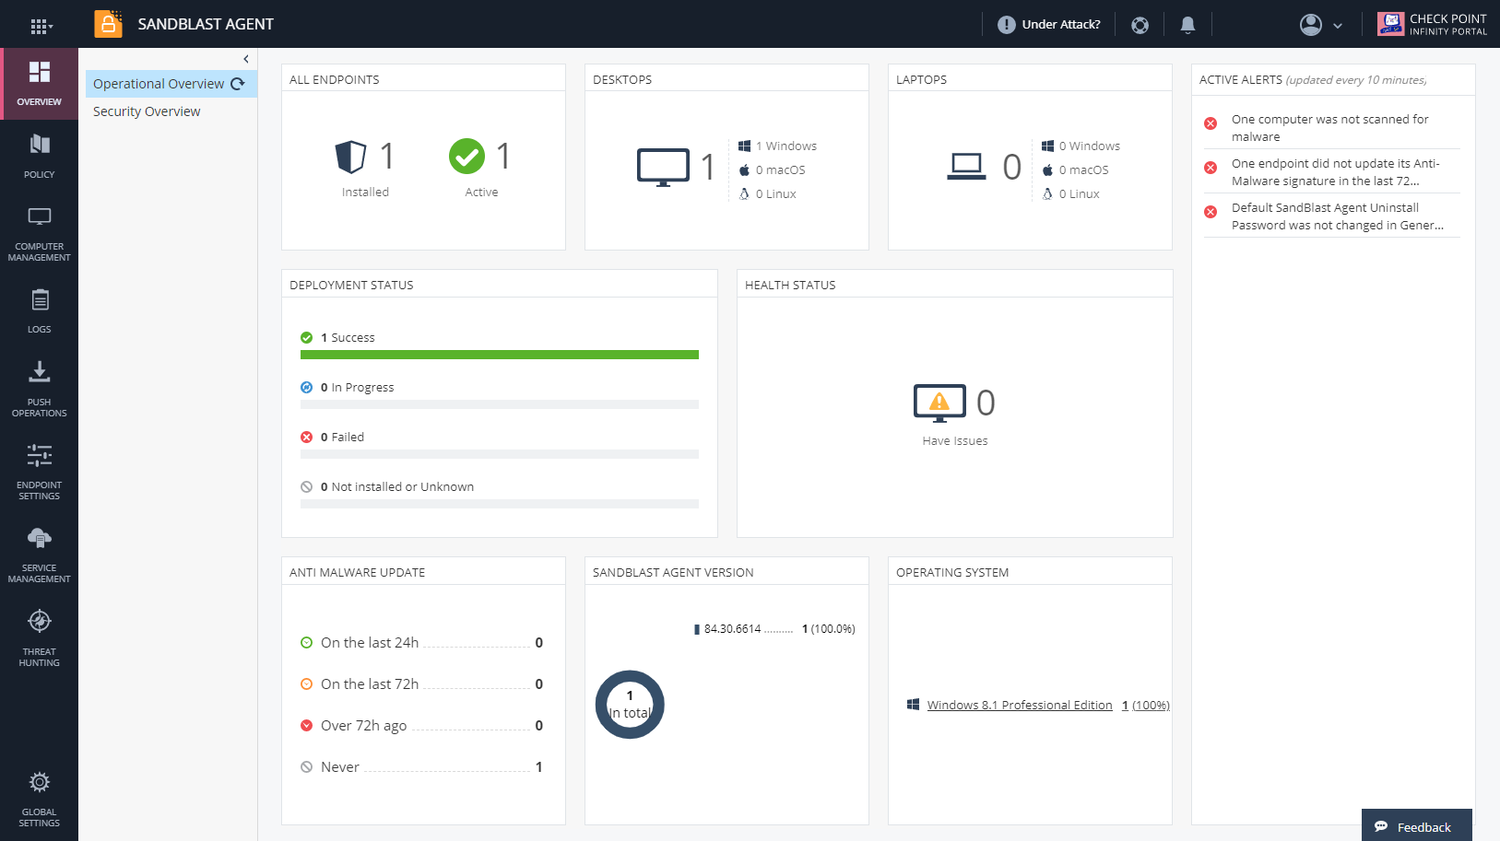Open Endpoint Settings in sidebar
The image size is (1500, 841).
pyautogui.click(x=39, y=472)
